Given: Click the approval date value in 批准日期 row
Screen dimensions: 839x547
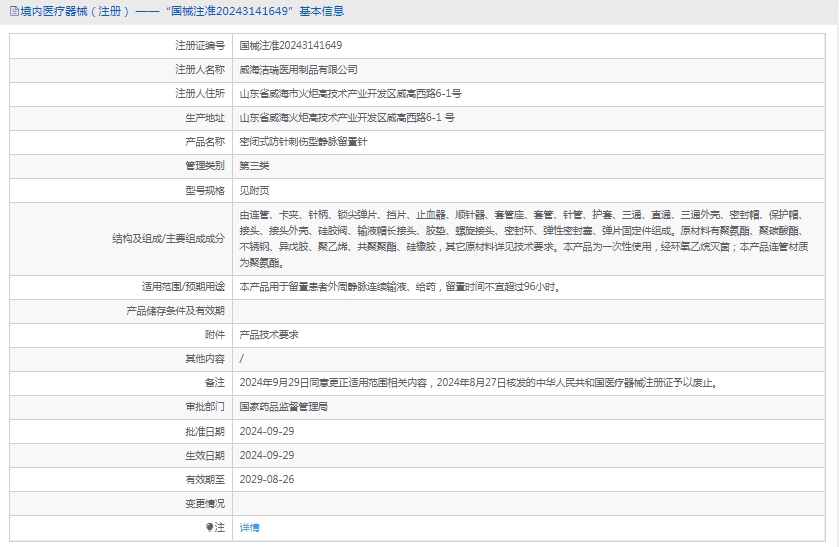Looking at the screenshot, I should (266, 431).
